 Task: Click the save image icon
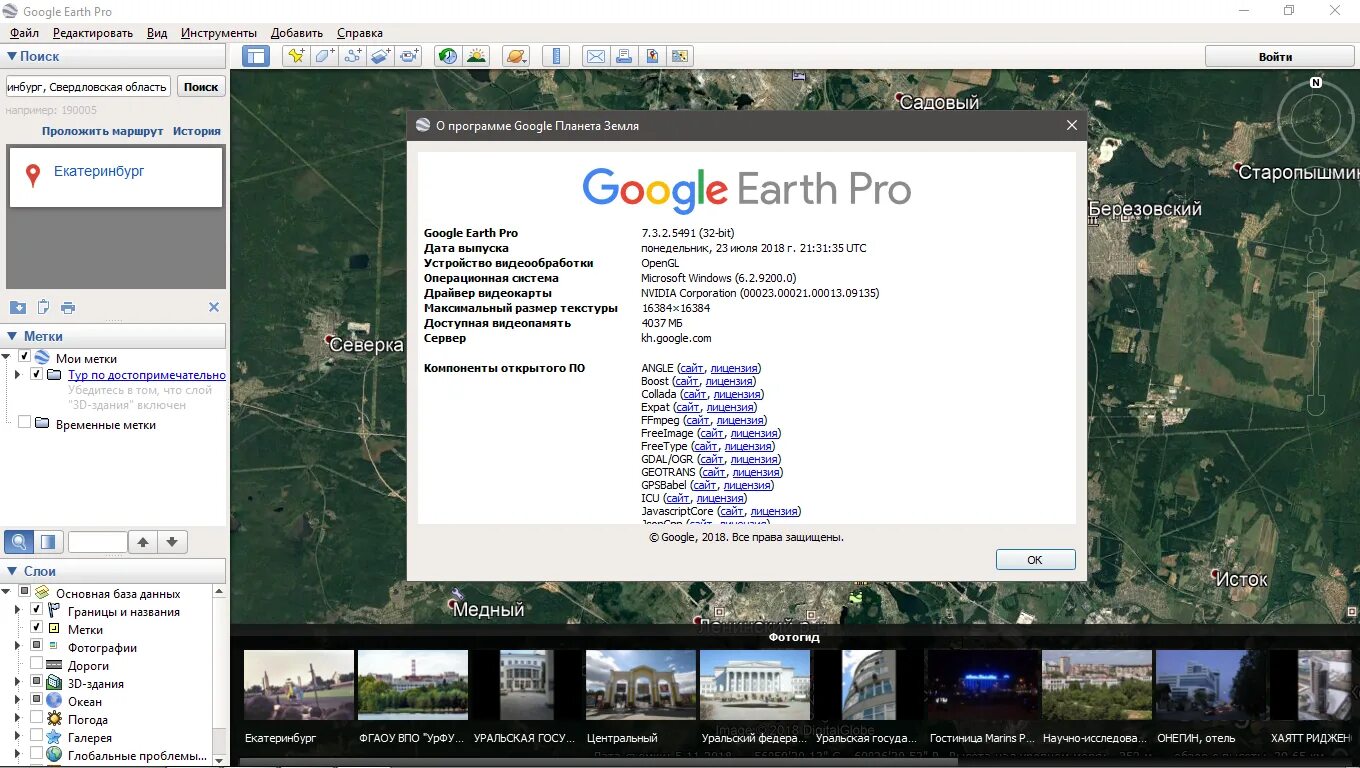(651, 56)
